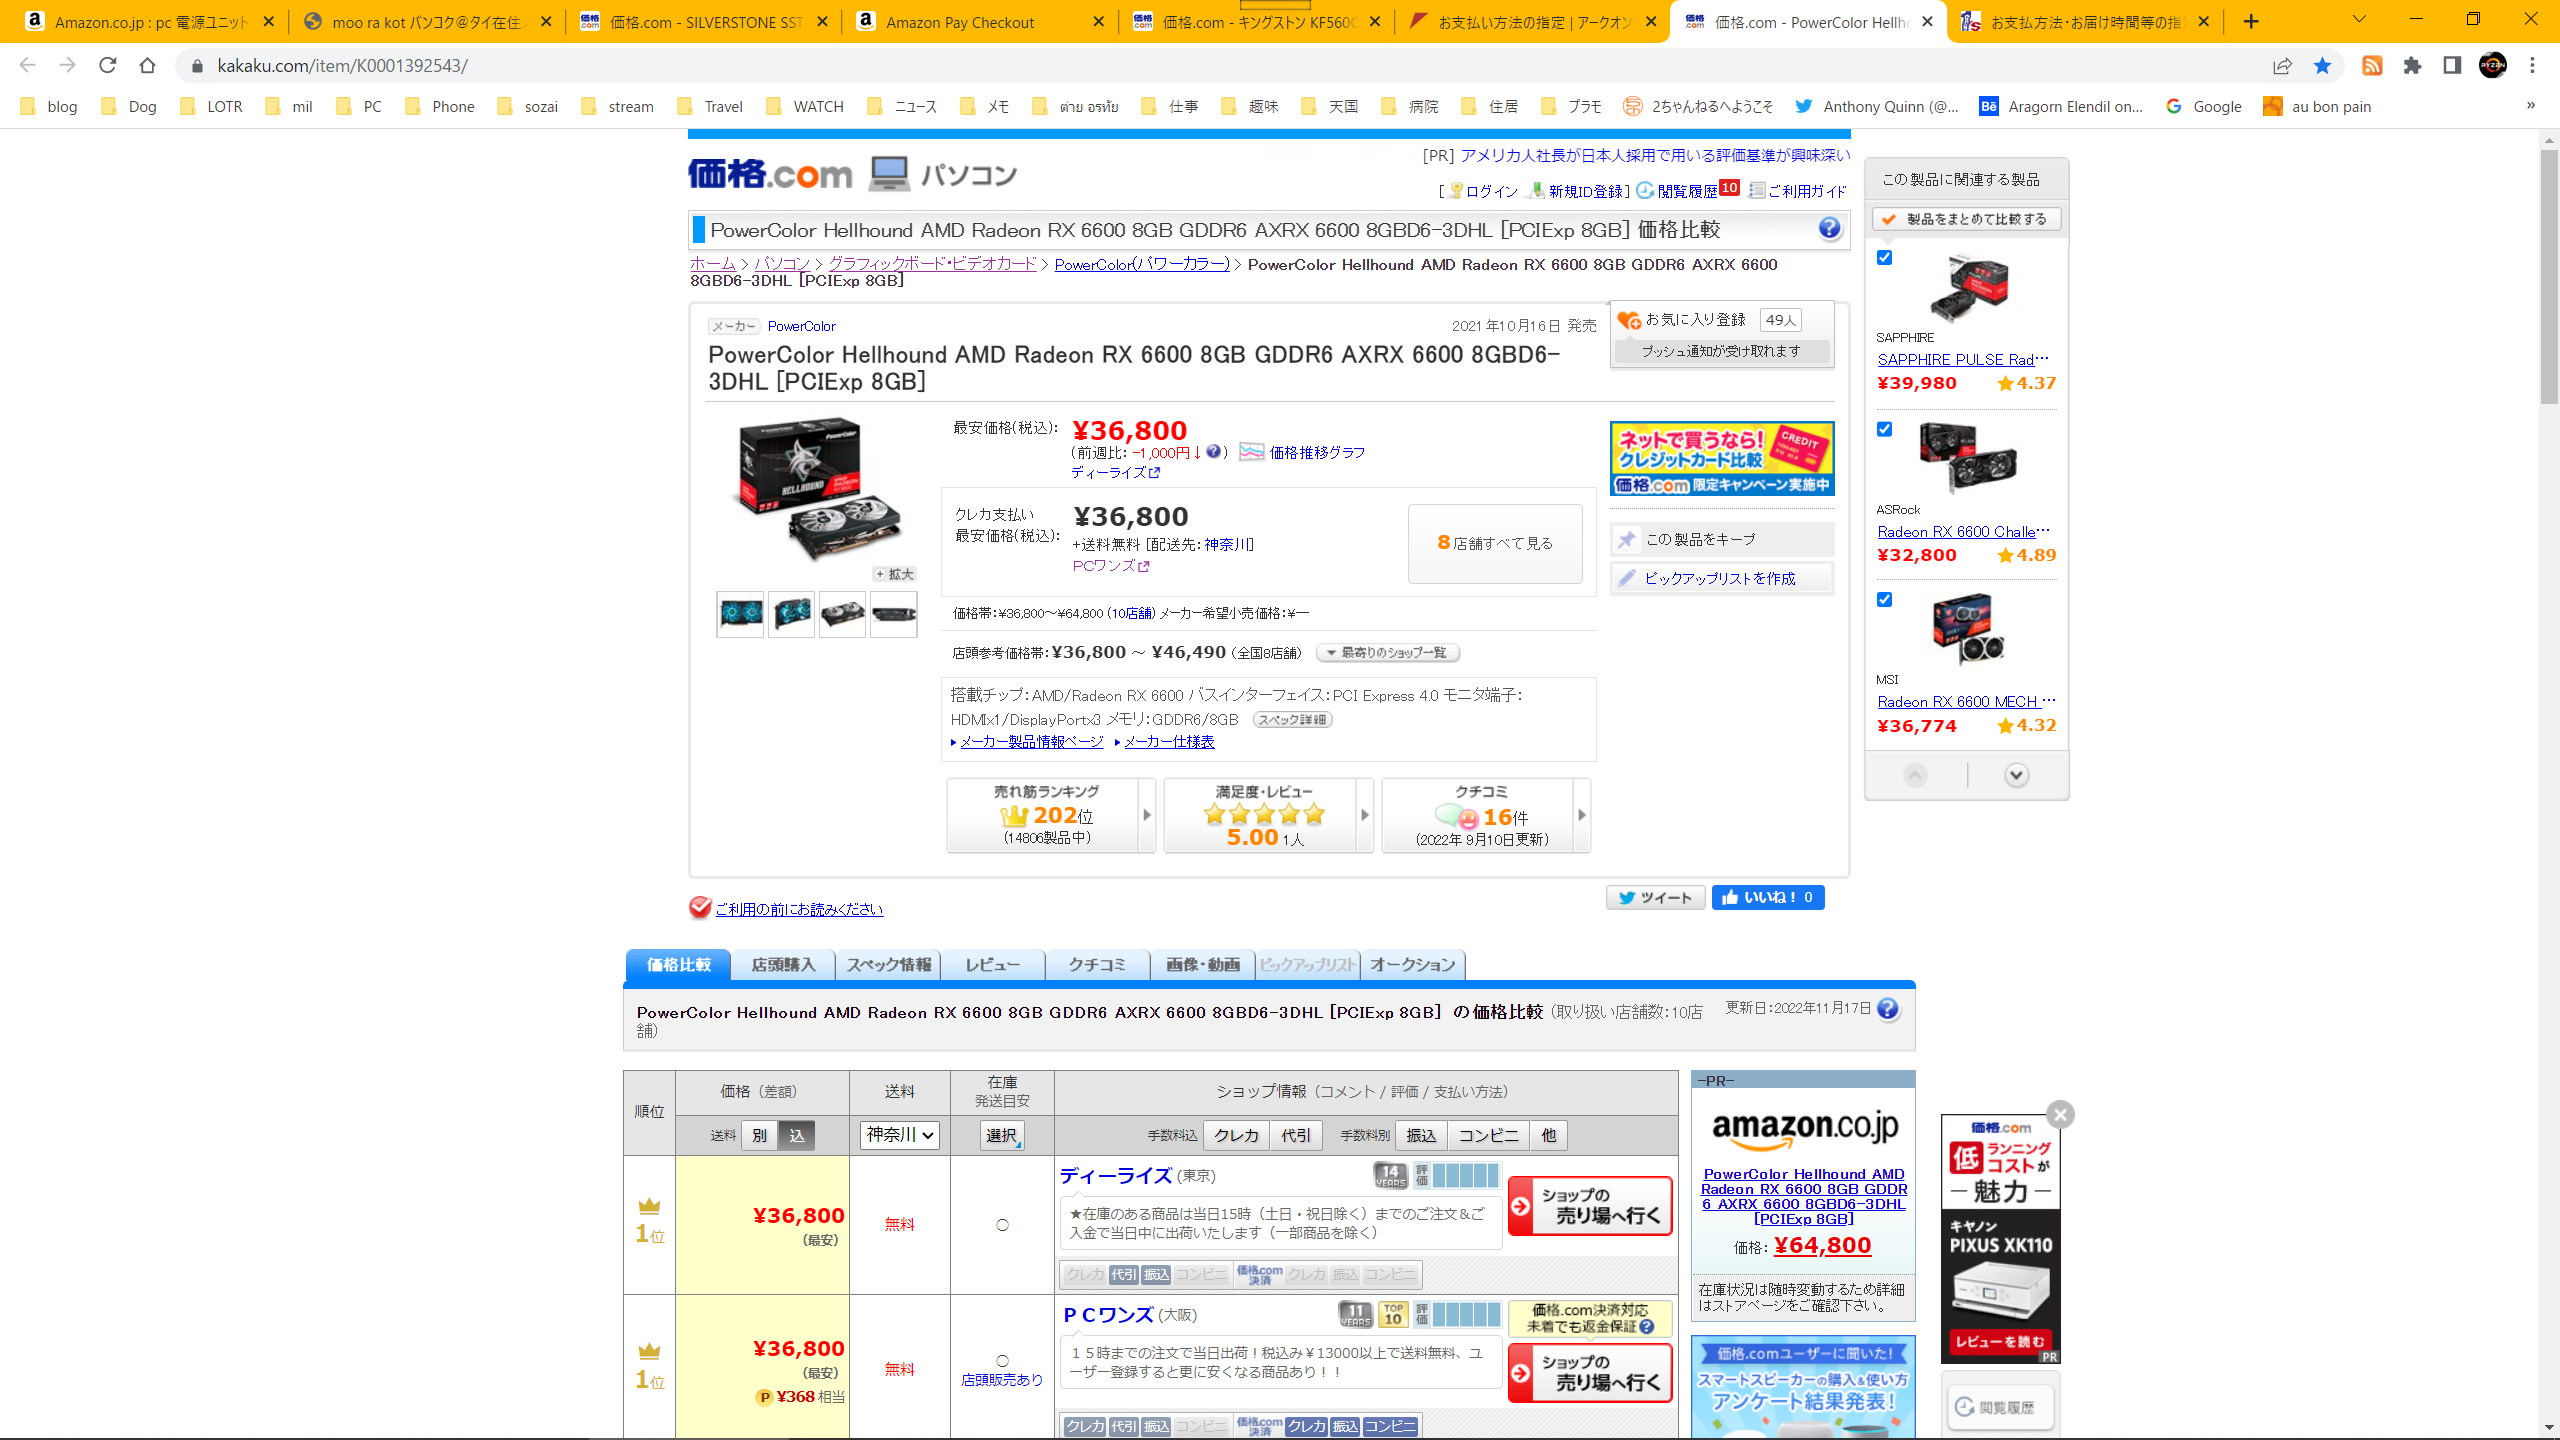Switch to スペック情報 tab
This screenshot has width=2560, height=1440.
coord(888,965)
